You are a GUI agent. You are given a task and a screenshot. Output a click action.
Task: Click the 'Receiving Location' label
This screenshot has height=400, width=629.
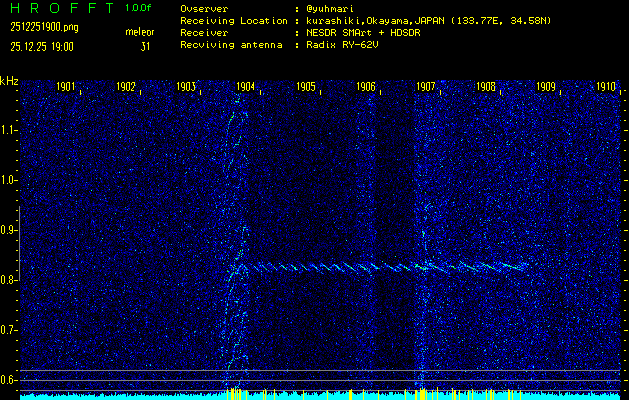[234, 21]
